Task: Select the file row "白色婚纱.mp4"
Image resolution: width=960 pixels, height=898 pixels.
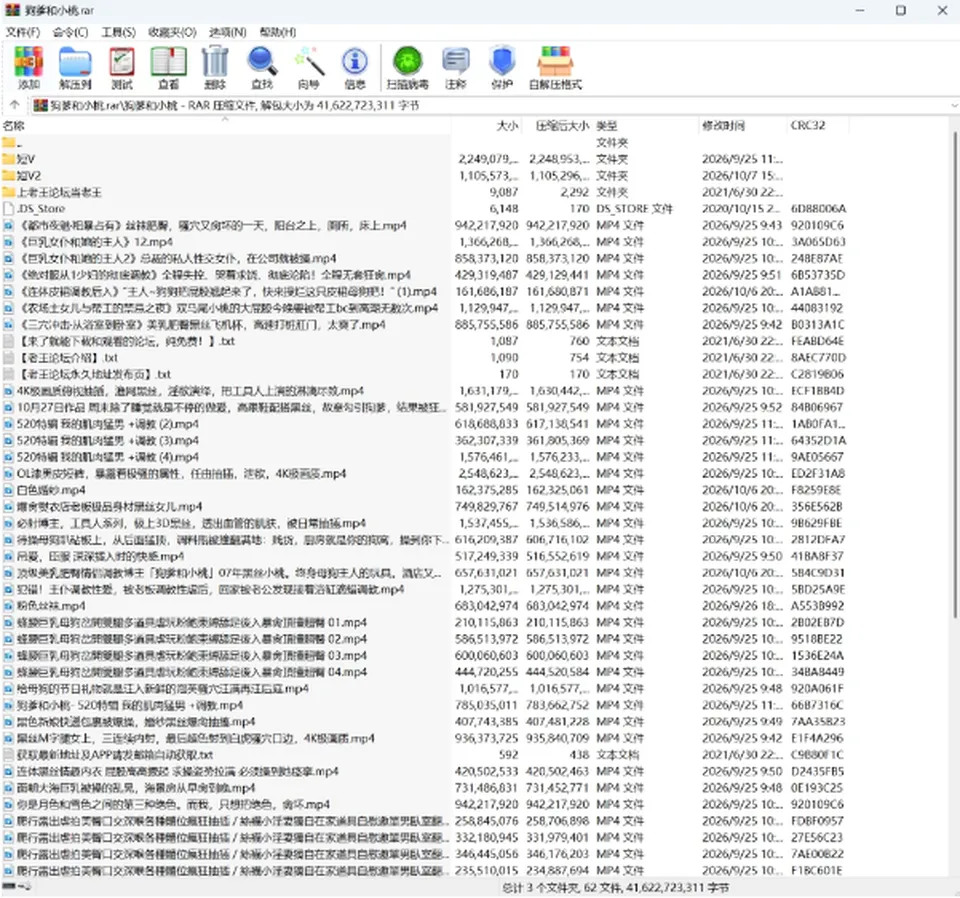Action: click(225, 490)
